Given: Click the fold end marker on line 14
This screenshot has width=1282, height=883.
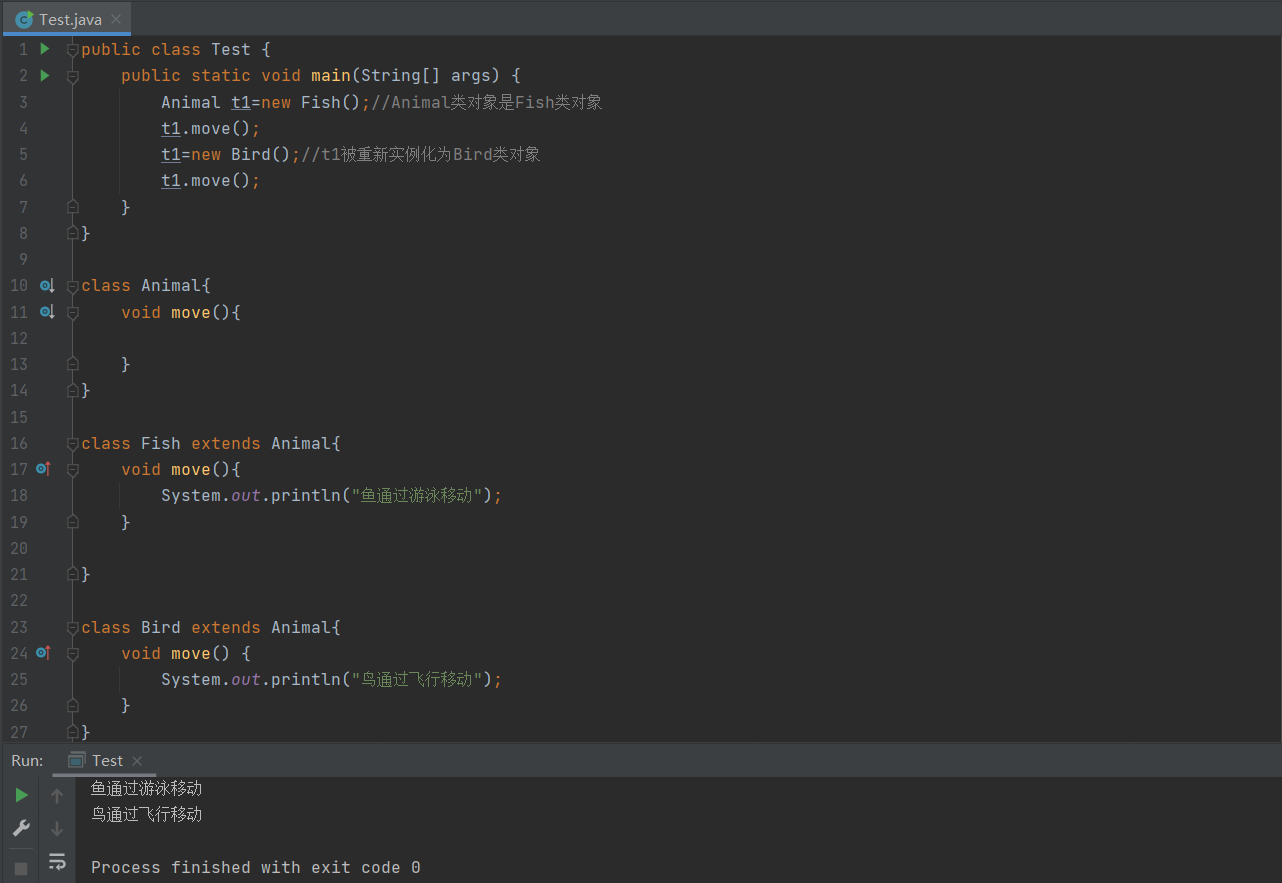Looking at the screenshot, I should tap(72, 390).
